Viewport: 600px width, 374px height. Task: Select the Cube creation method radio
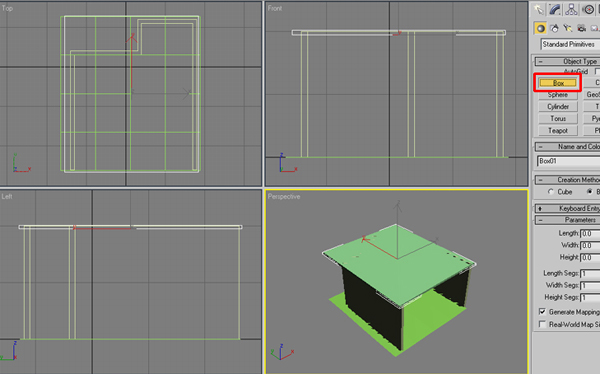point(551,192)
